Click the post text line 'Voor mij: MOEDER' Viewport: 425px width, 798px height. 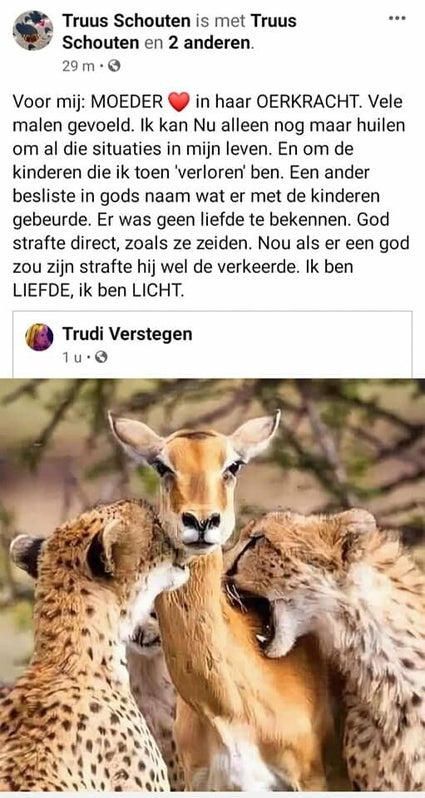coord(87,102)
